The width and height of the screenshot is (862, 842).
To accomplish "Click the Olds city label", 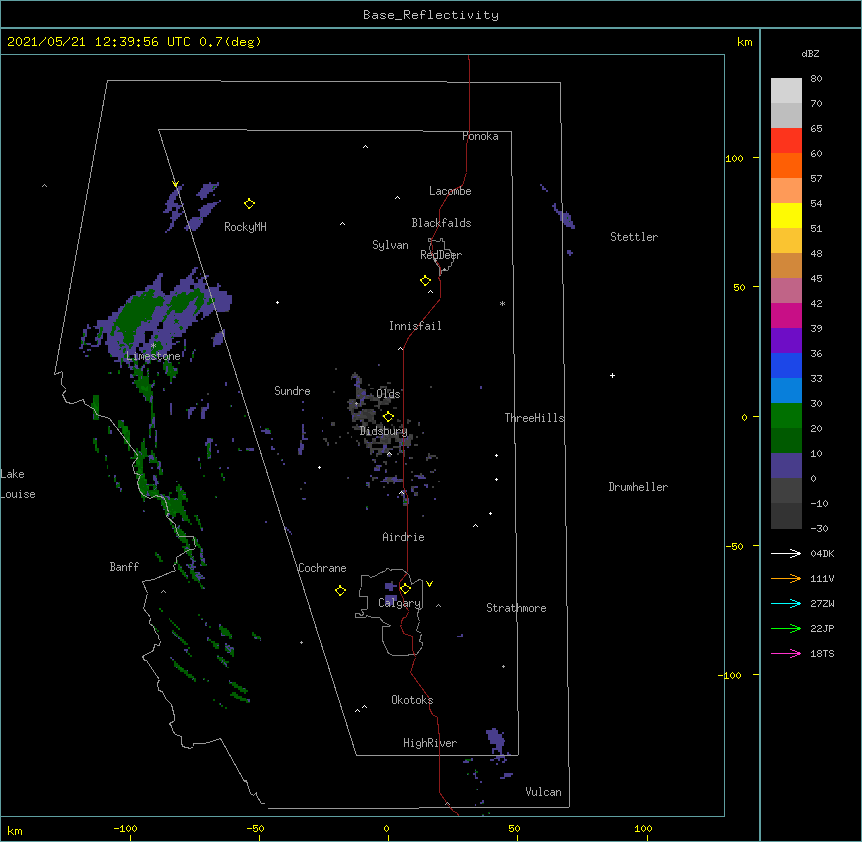I will coord(388,394).
